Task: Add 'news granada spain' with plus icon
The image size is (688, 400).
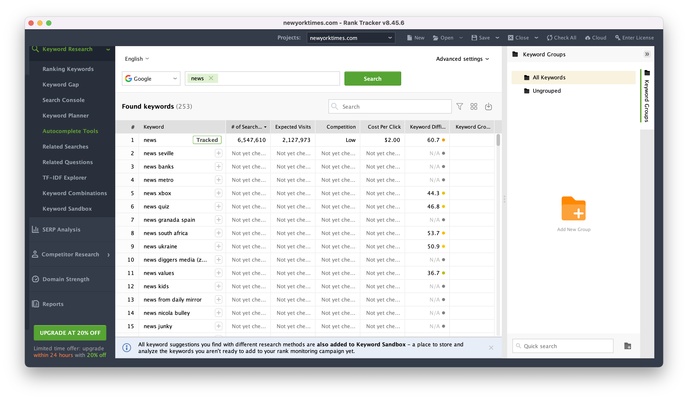Action: click(218, 220)
